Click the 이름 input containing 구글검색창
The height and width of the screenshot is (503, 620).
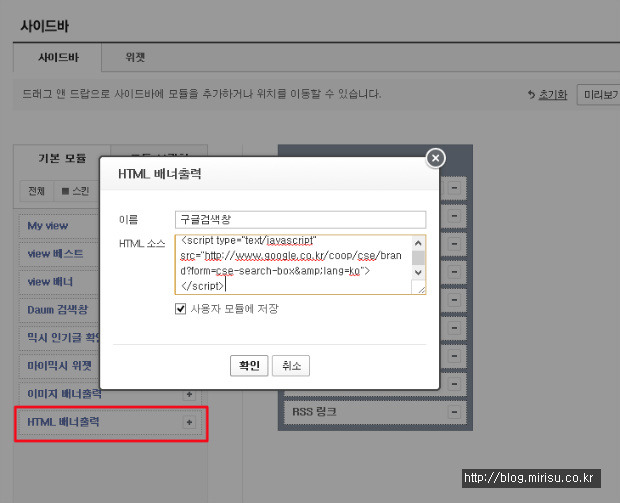pos(301,219)
